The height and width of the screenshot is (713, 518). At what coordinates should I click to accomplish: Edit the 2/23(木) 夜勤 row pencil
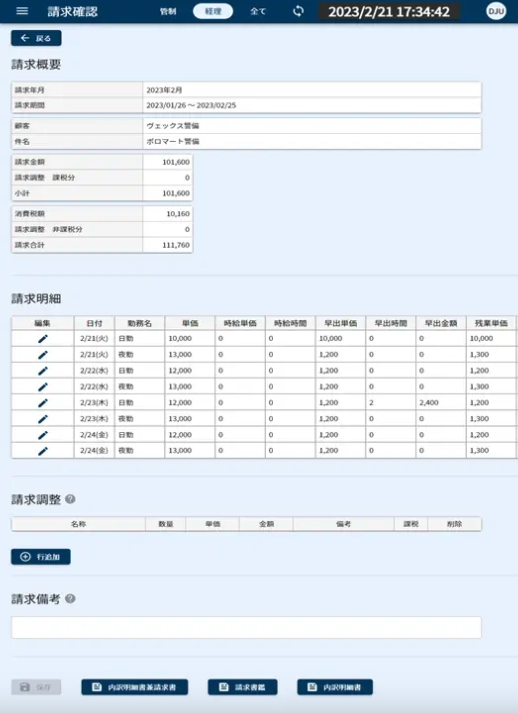point(43,419)
